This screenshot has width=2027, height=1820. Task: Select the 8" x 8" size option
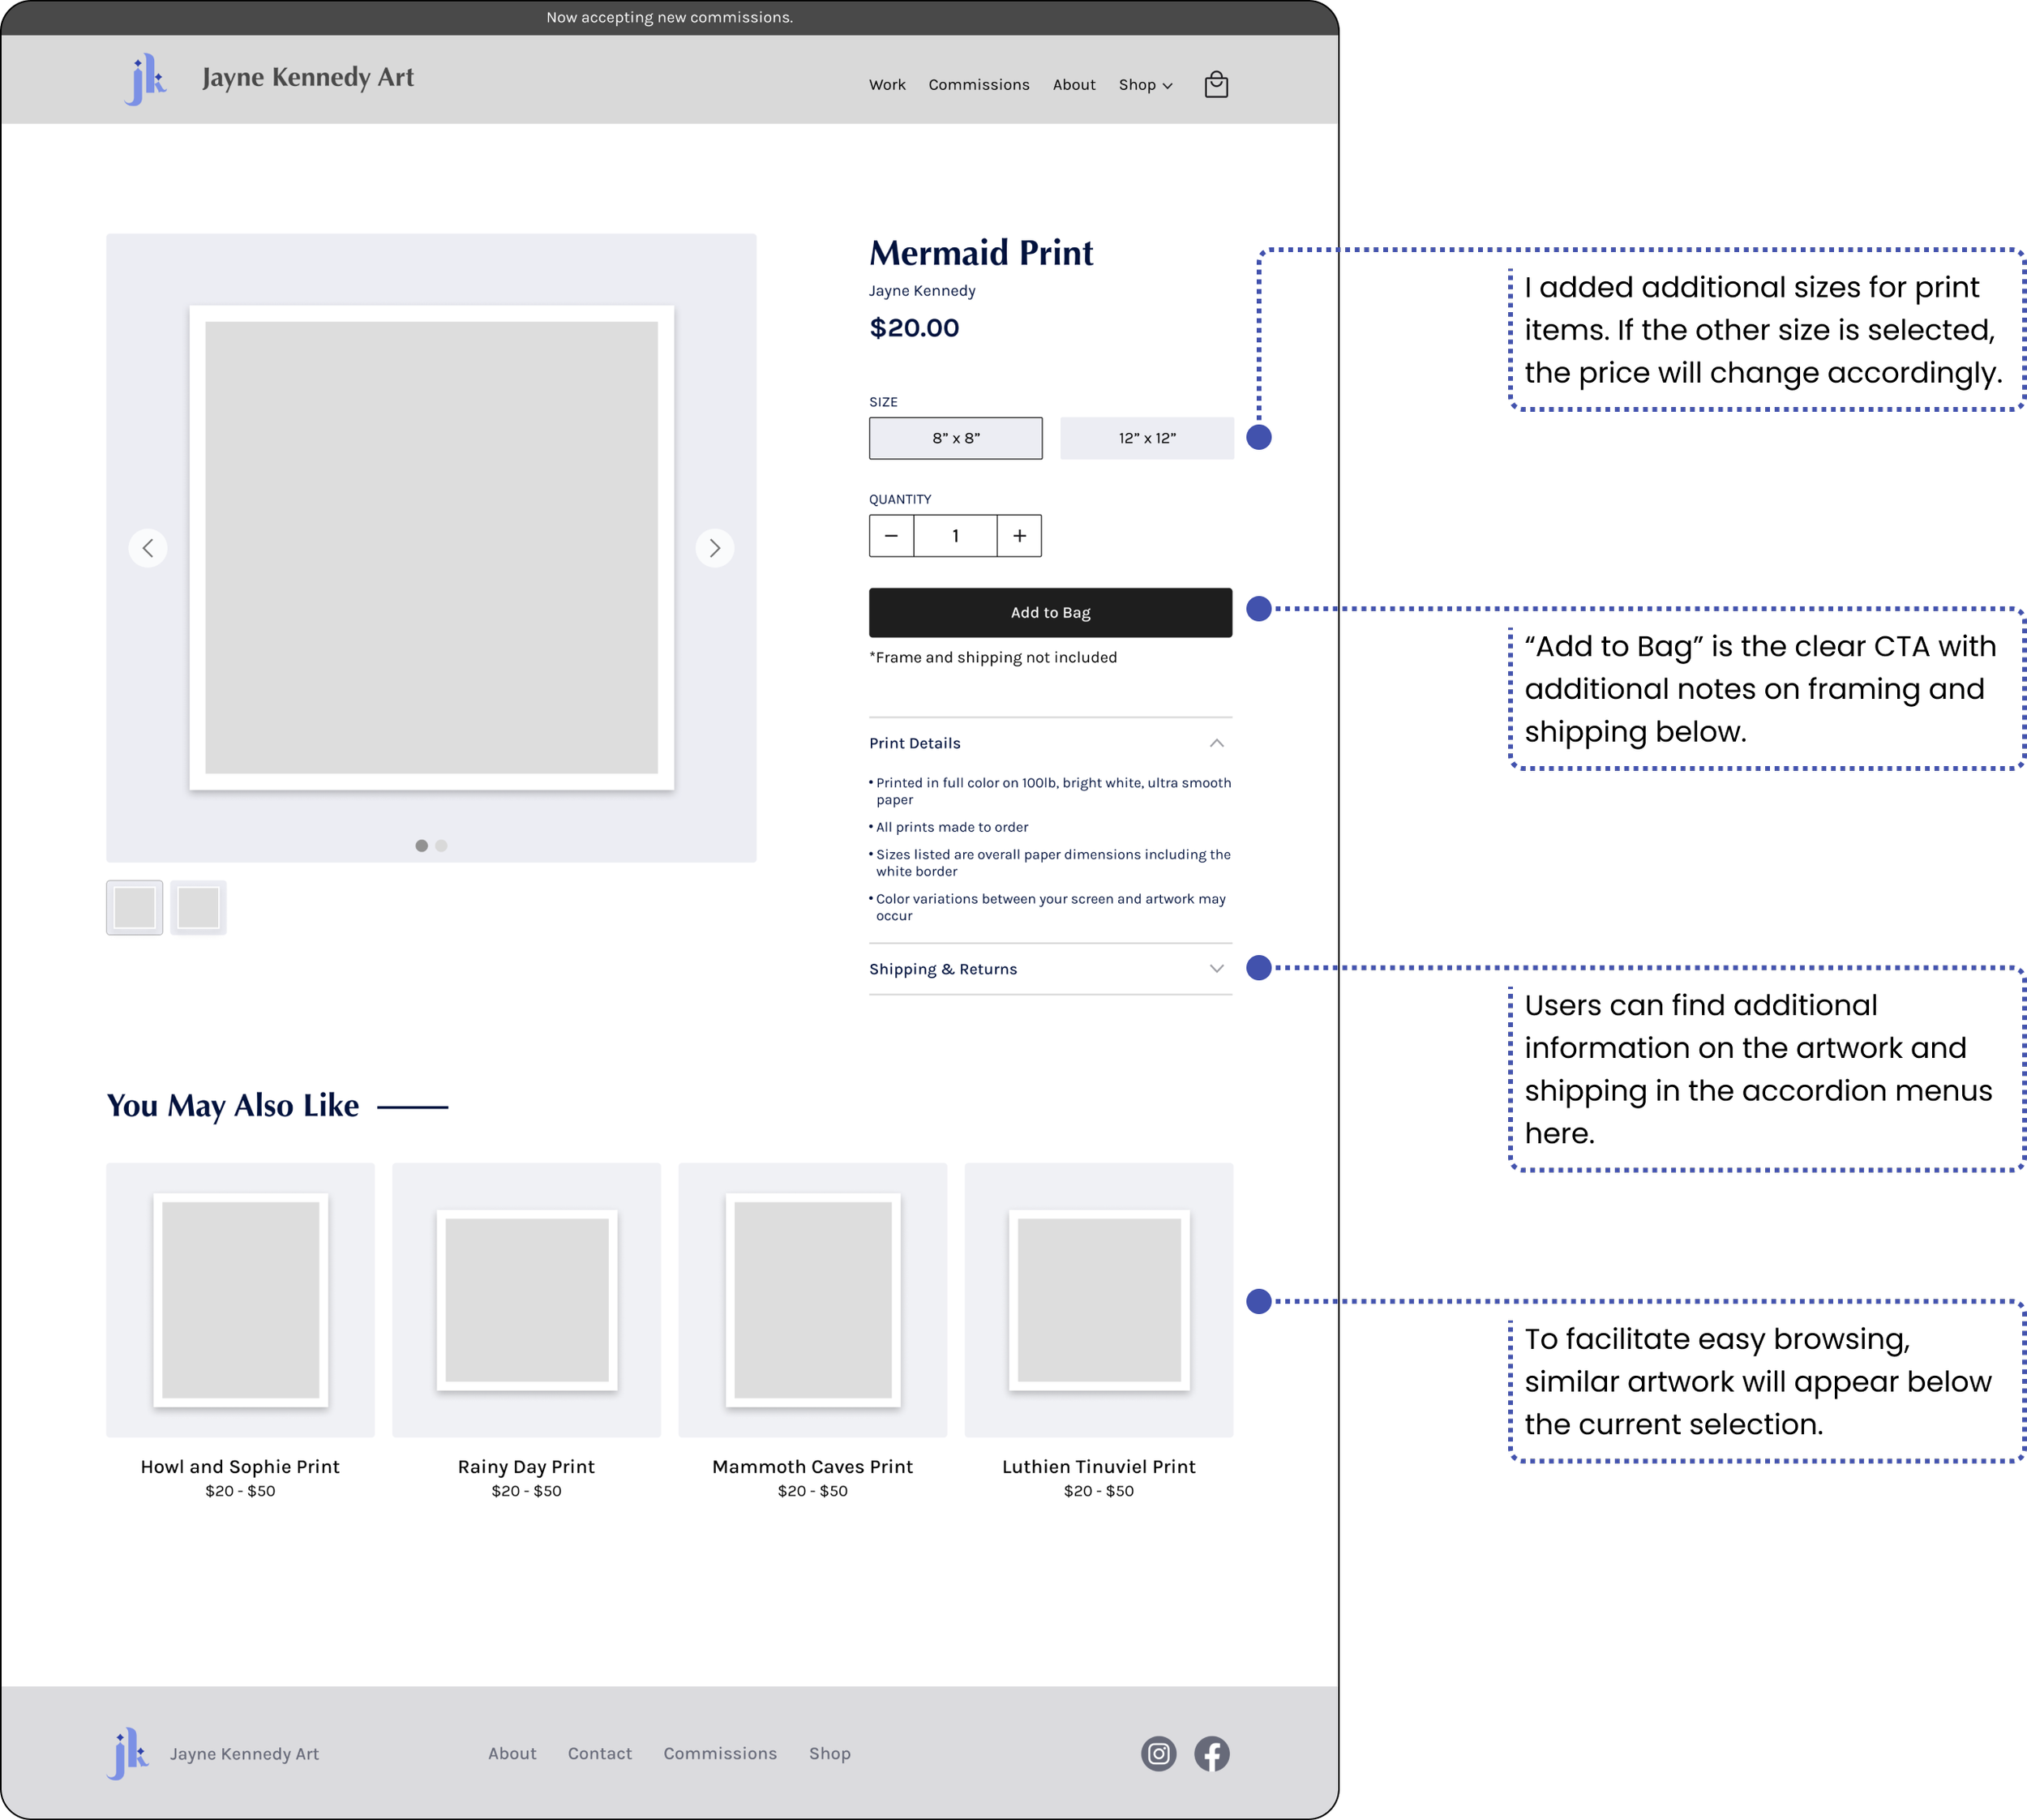tap(955, 438)
